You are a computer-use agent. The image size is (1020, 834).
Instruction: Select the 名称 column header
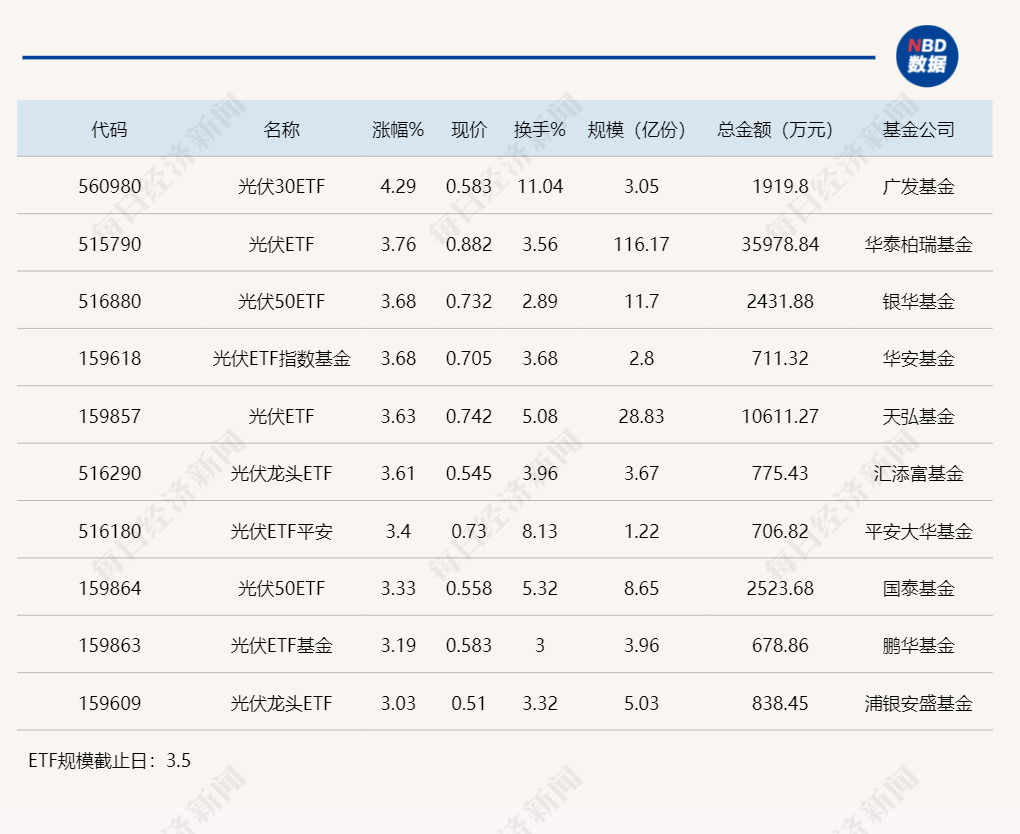(281, 129)
